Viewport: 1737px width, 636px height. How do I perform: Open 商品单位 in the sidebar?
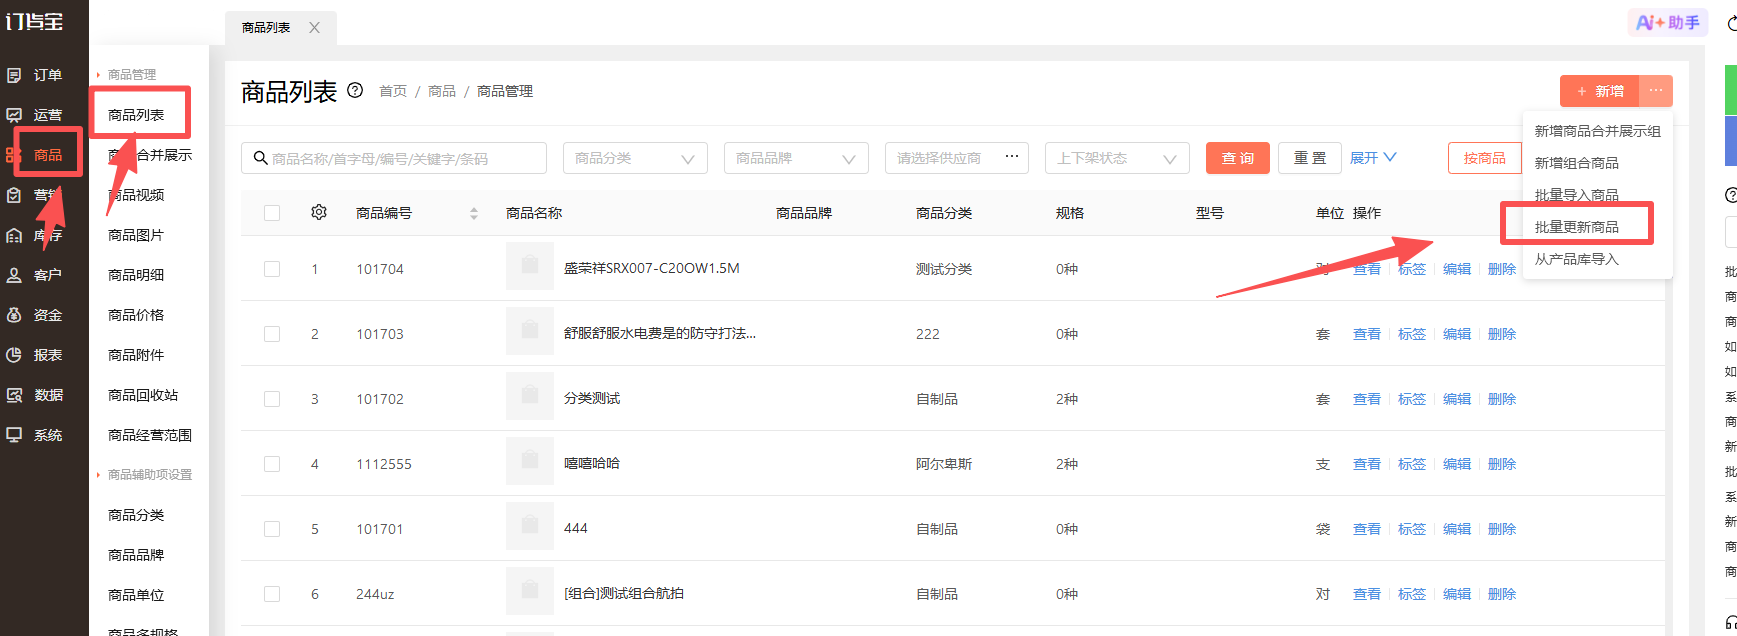136,595
